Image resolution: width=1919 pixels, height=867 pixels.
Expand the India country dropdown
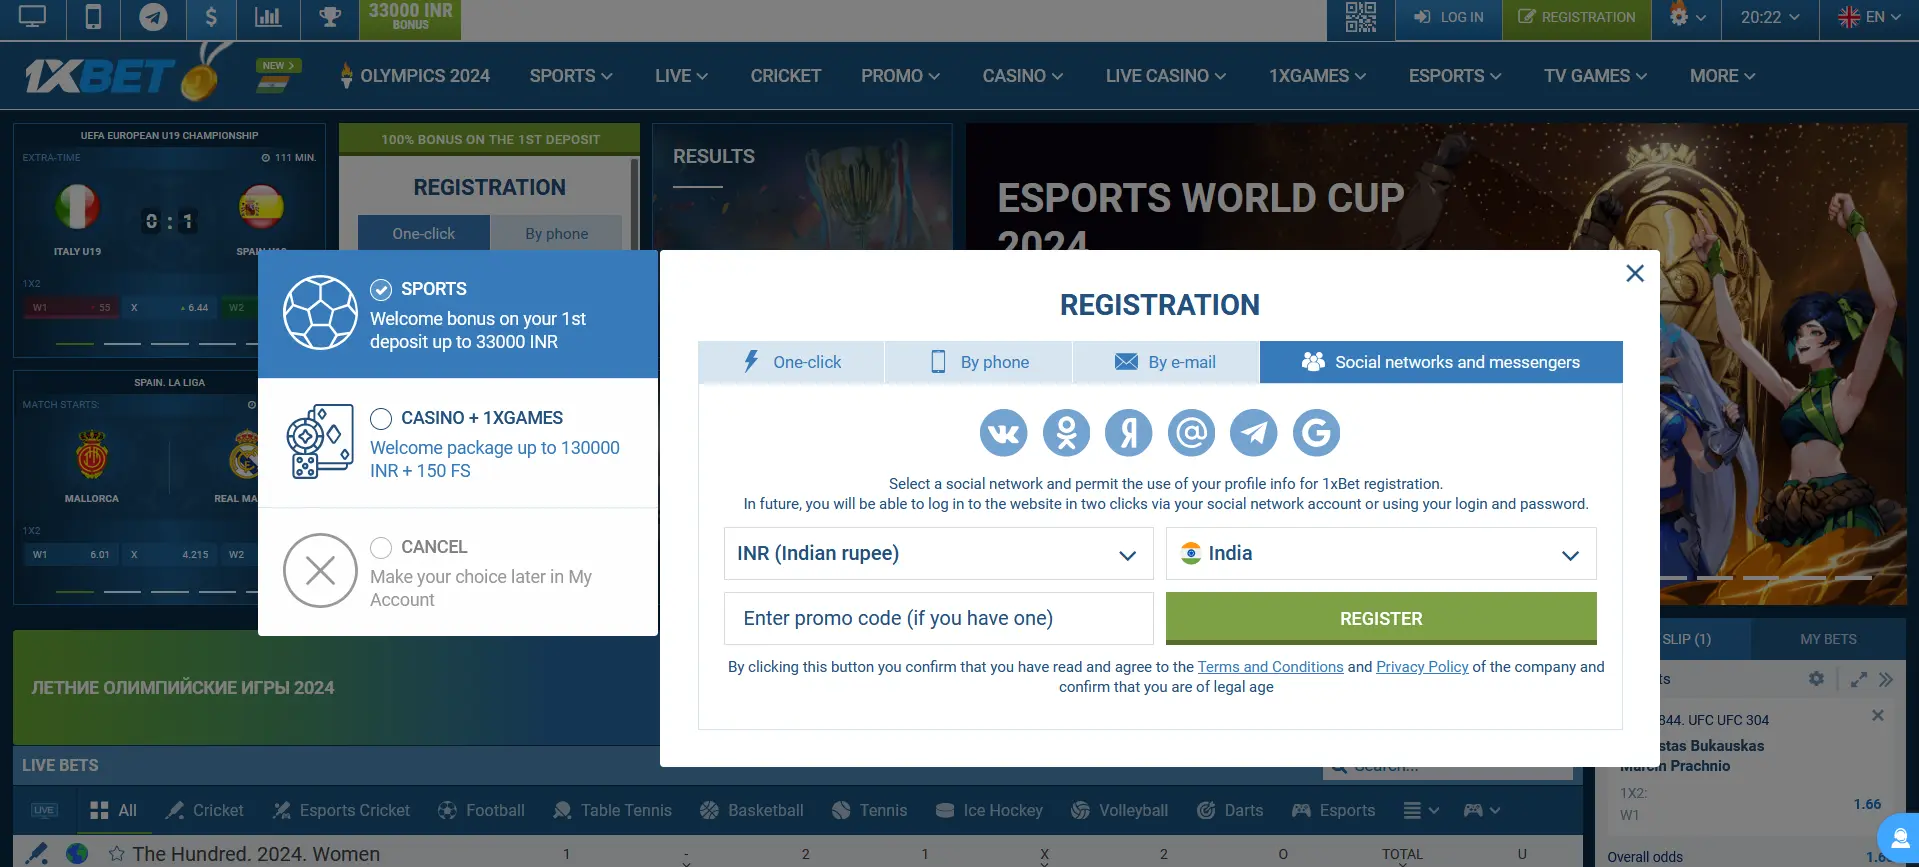tap(1380, 554)
